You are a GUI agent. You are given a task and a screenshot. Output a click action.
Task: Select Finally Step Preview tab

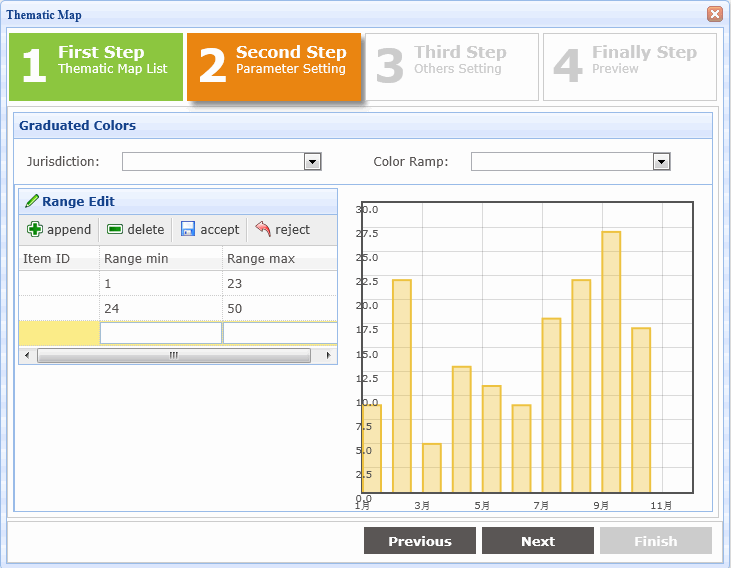[630, 67]
